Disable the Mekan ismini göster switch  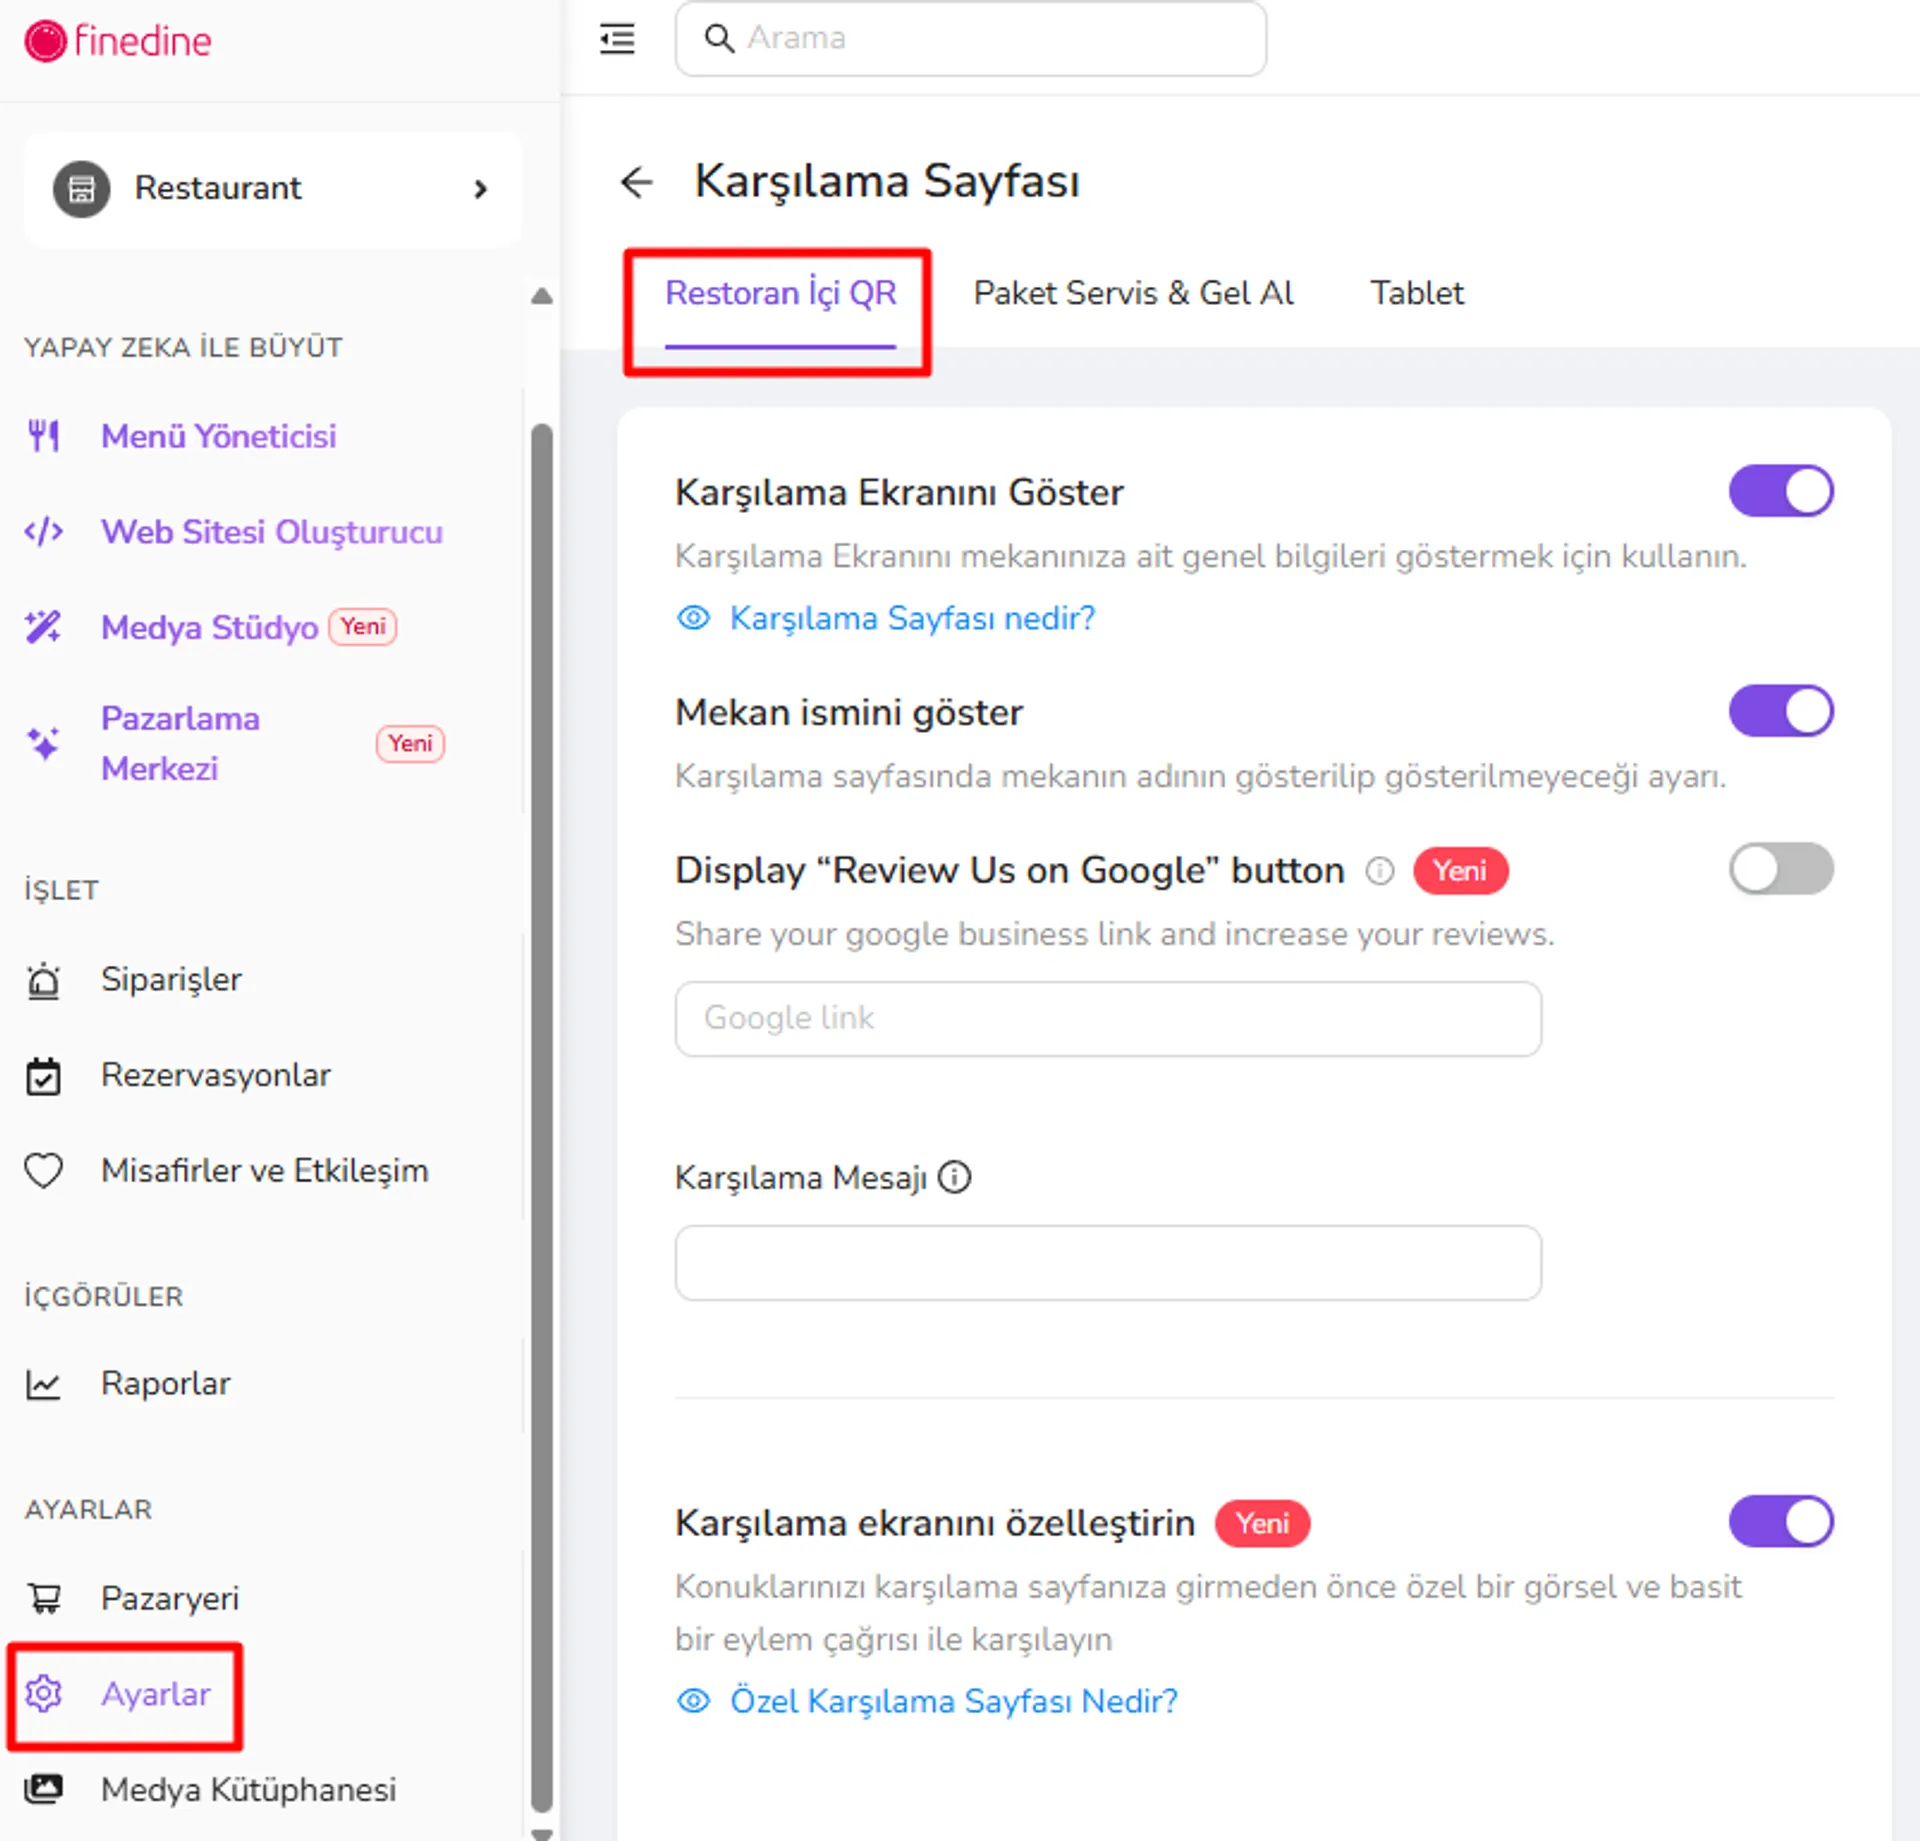(x=1781, y=711)
